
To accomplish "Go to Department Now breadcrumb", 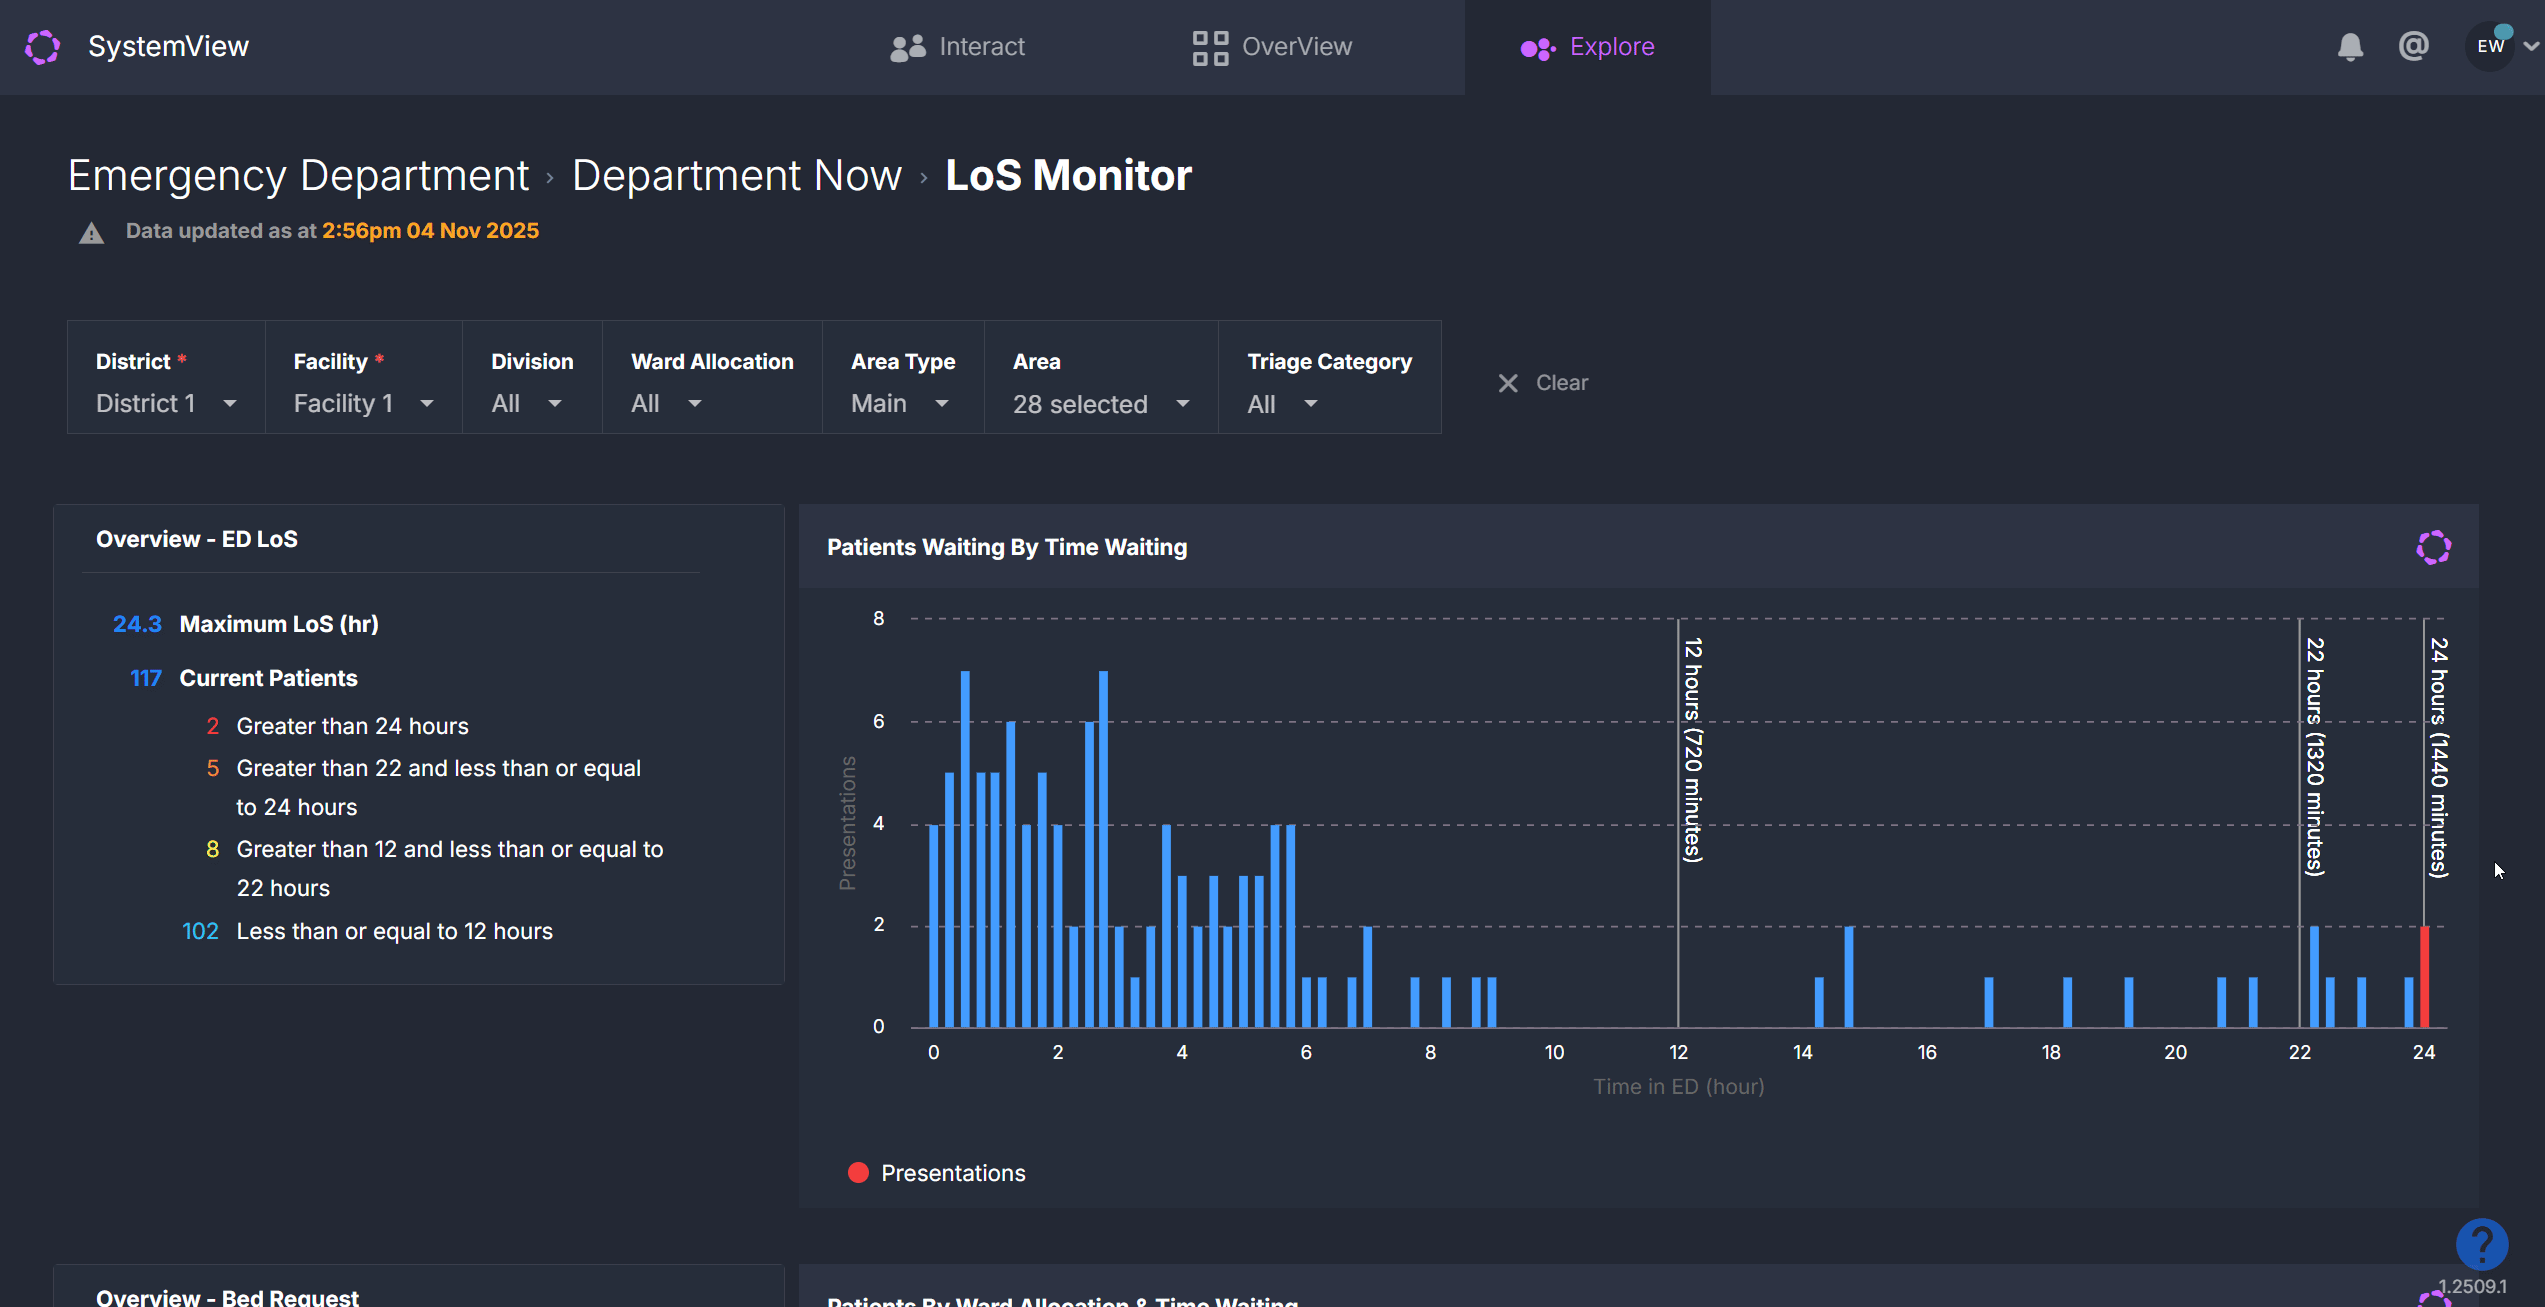I will [x=736, y=176].
